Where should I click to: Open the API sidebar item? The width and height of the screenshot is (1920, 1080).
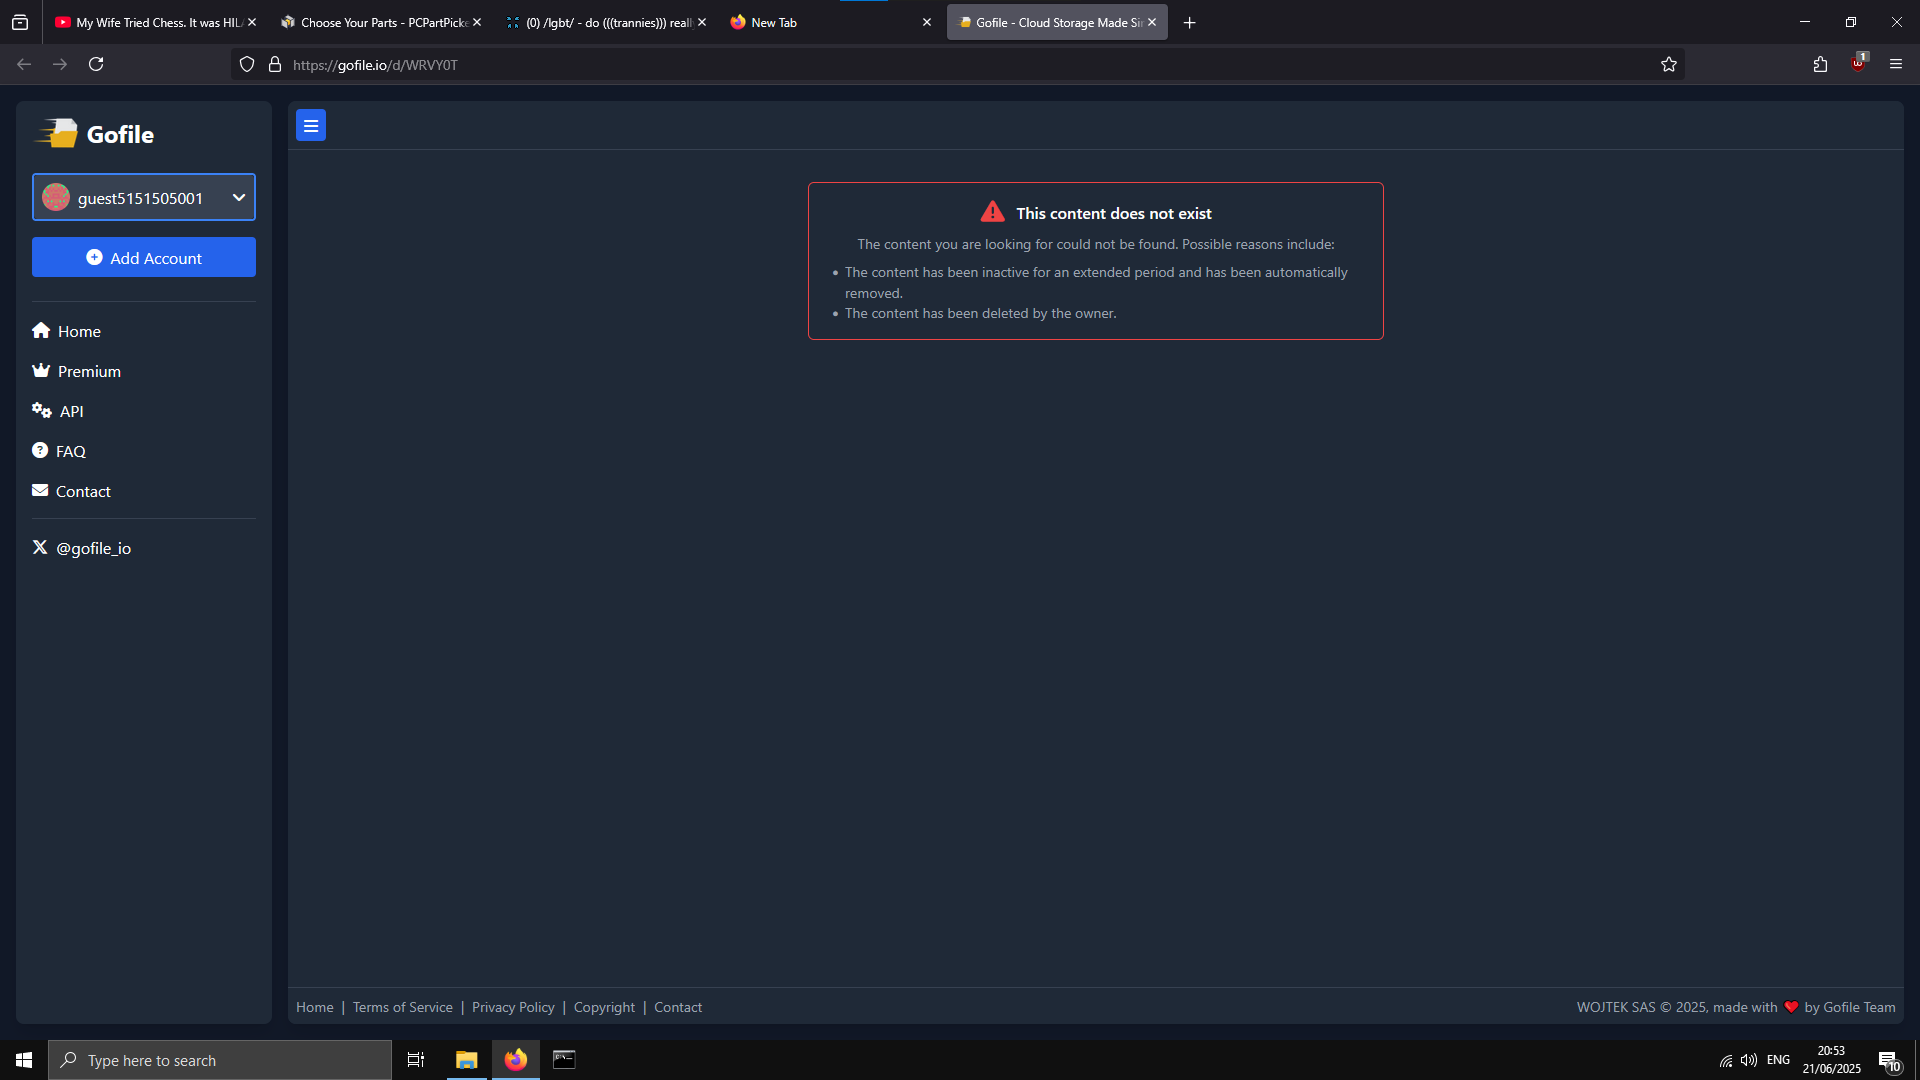pos(58,411)
